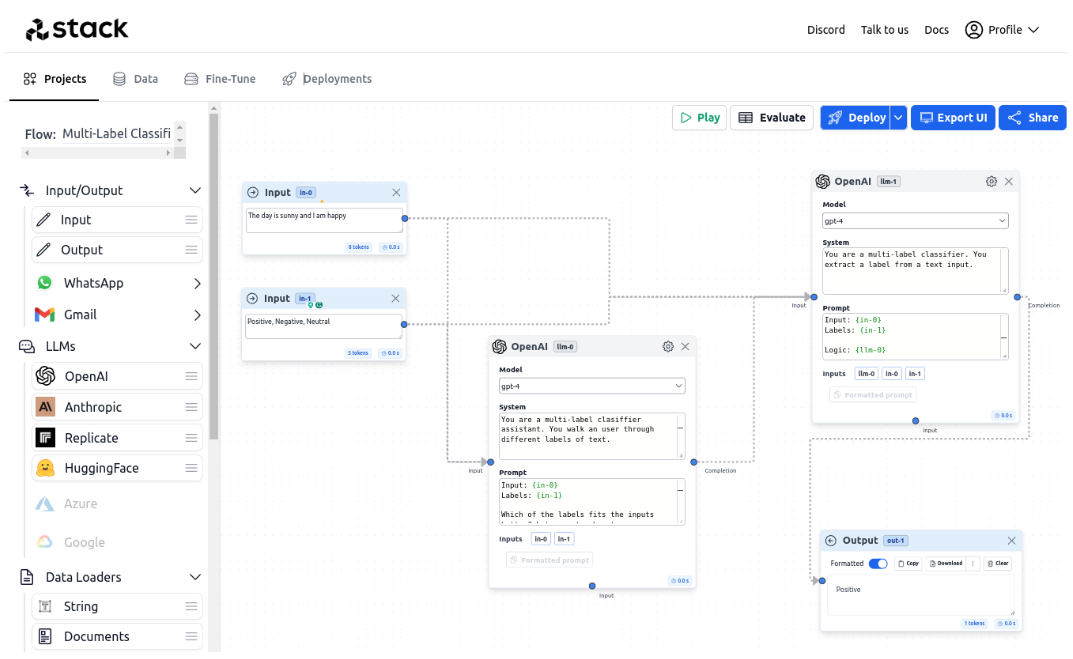
Task: Click System prompt box on llm-0 node
Action: point(592,436)
